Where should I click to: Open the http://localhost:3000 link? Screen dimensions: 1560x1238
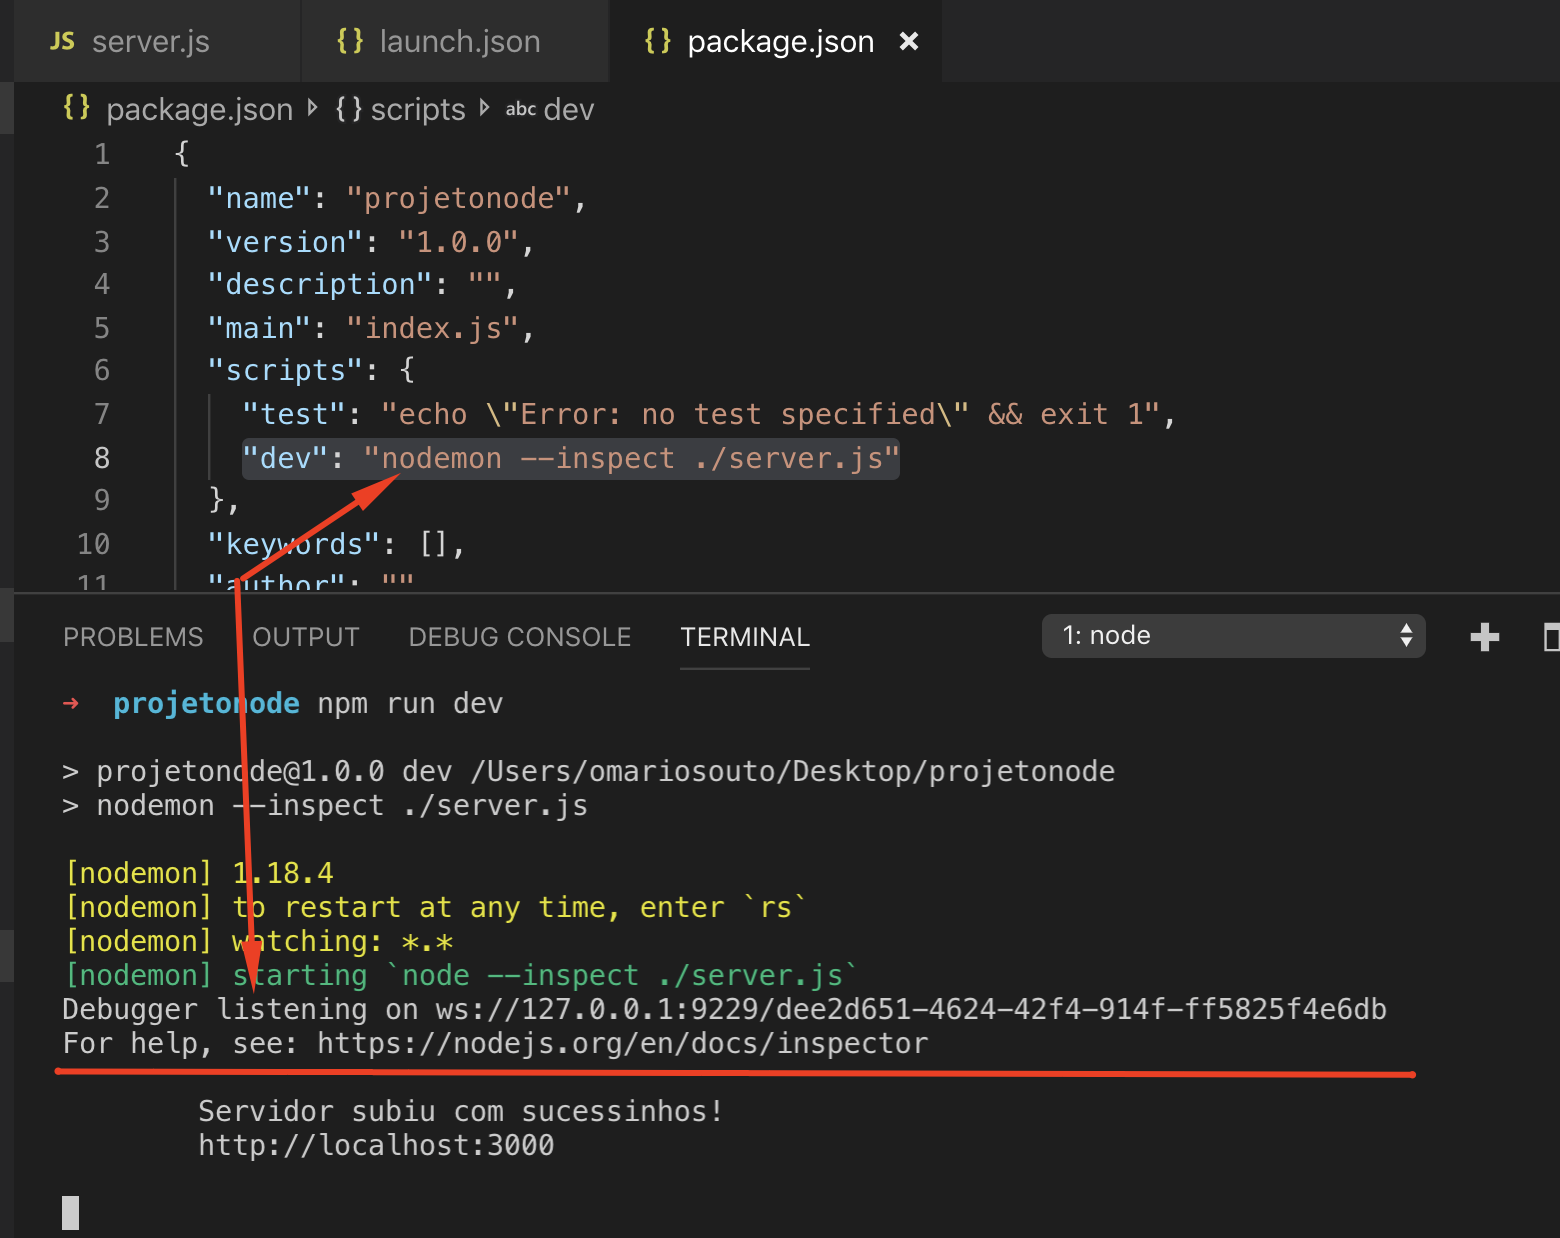pos(376,1145)
